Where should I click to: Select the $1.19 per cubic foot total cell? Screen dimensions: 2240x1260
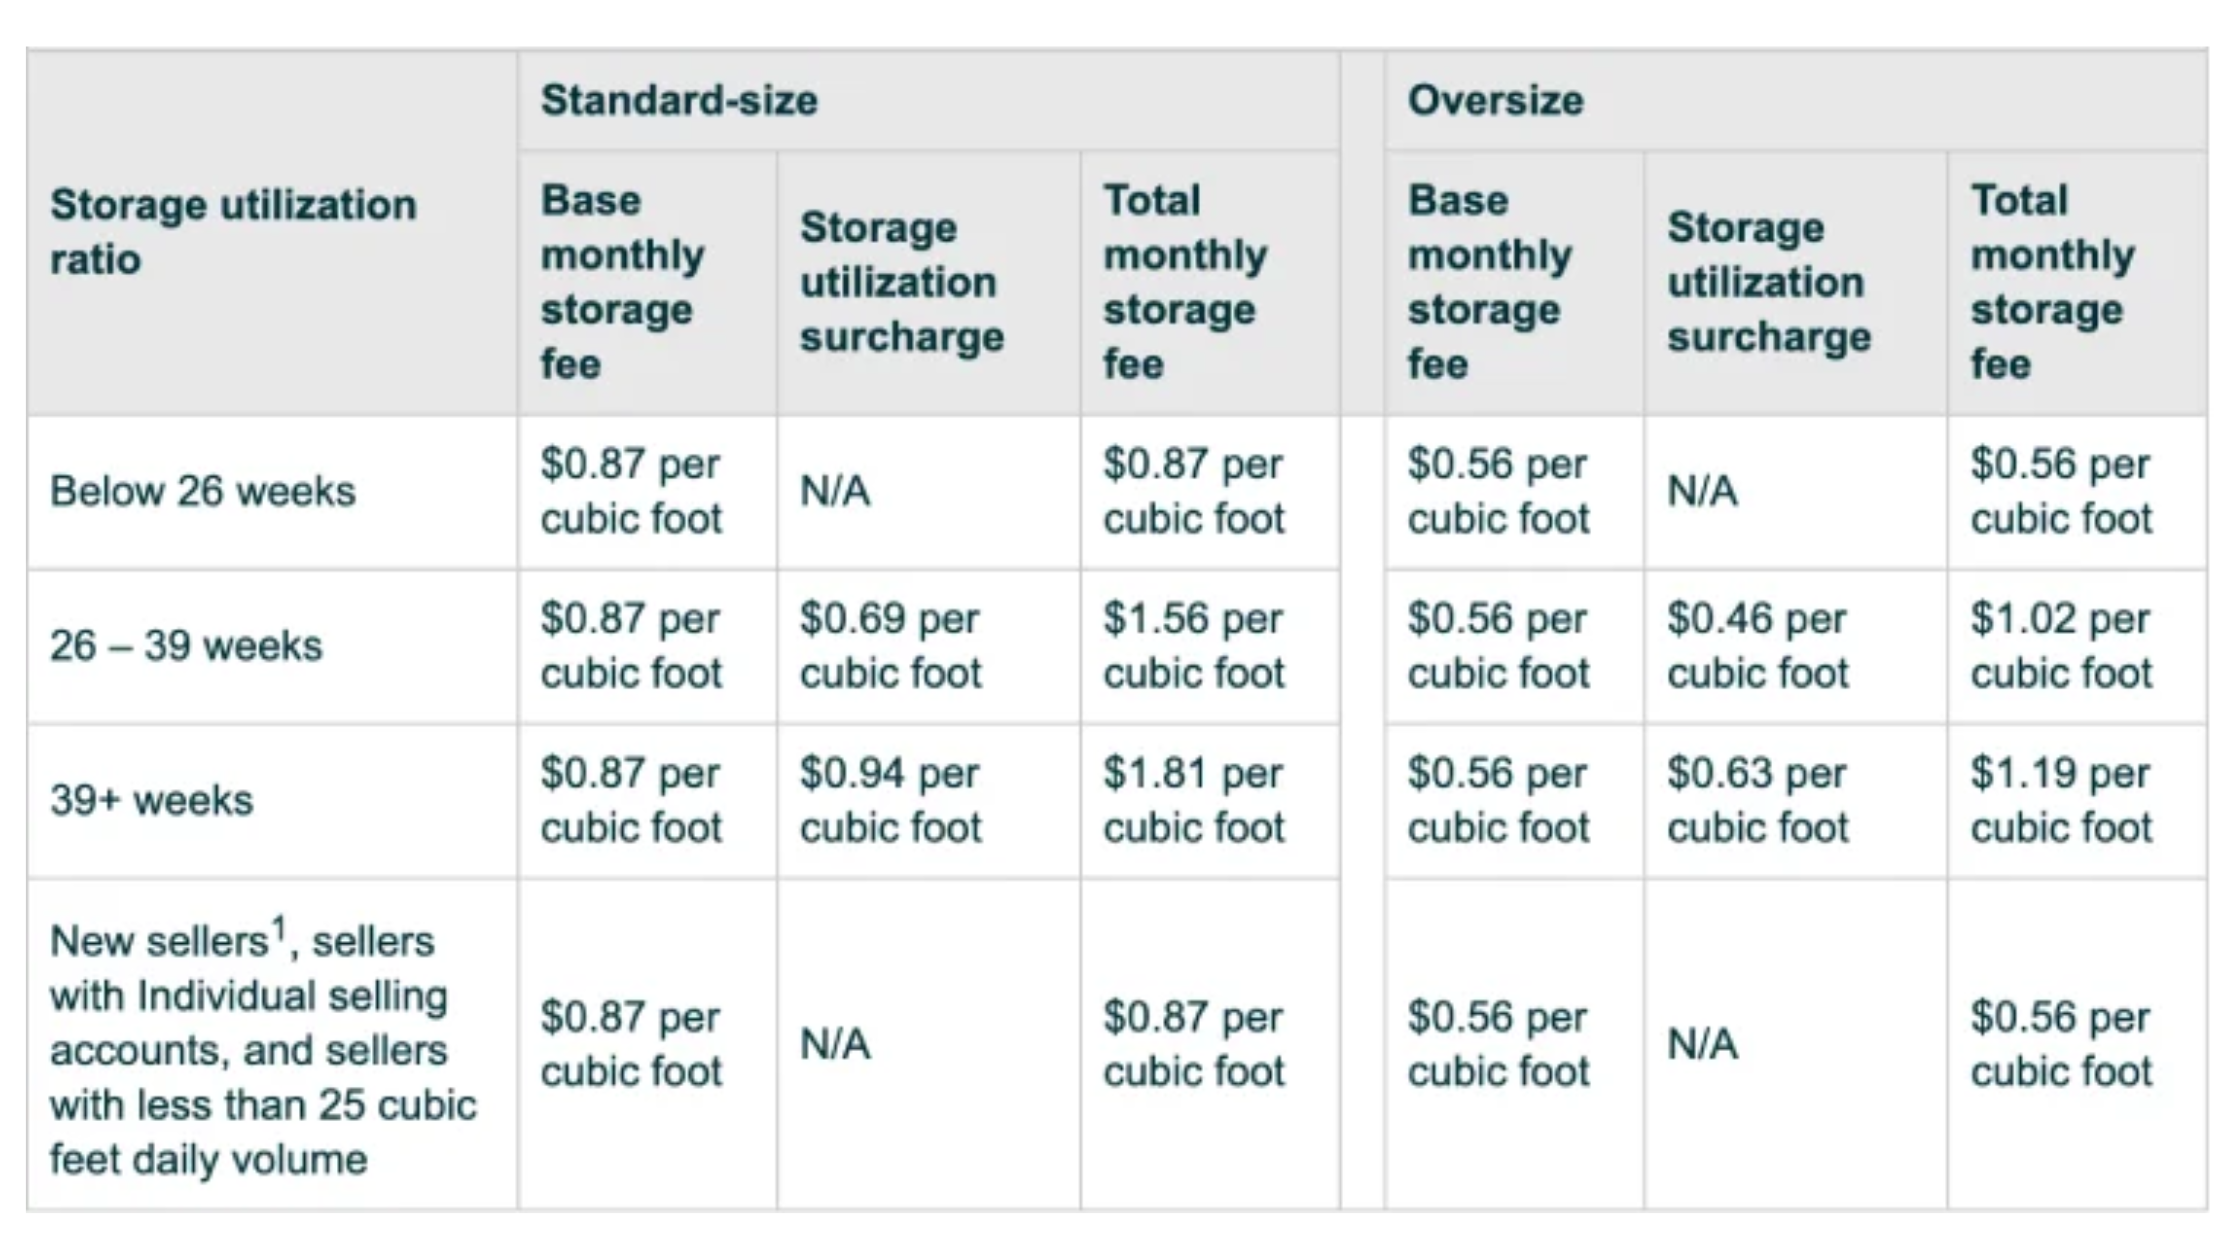2061,801
